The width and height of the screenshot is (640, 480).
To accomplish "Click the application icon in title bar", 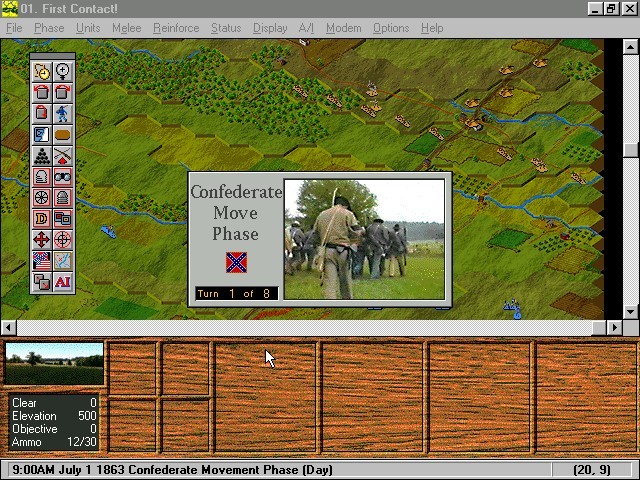I will pos(9,9).
